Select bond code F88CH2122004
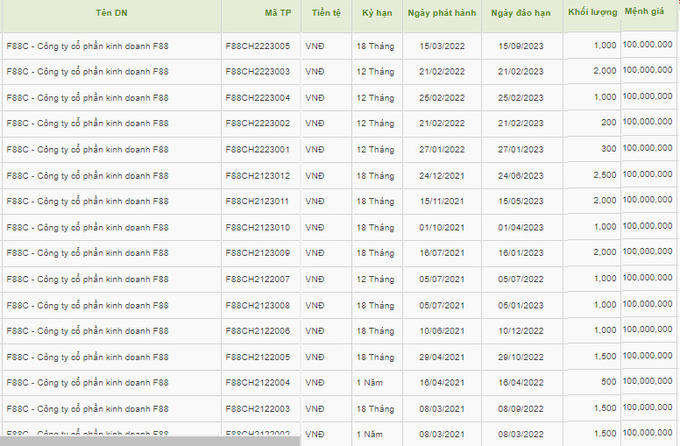Image resolution: width=680 pixels, height=446 pixels. 258,383
